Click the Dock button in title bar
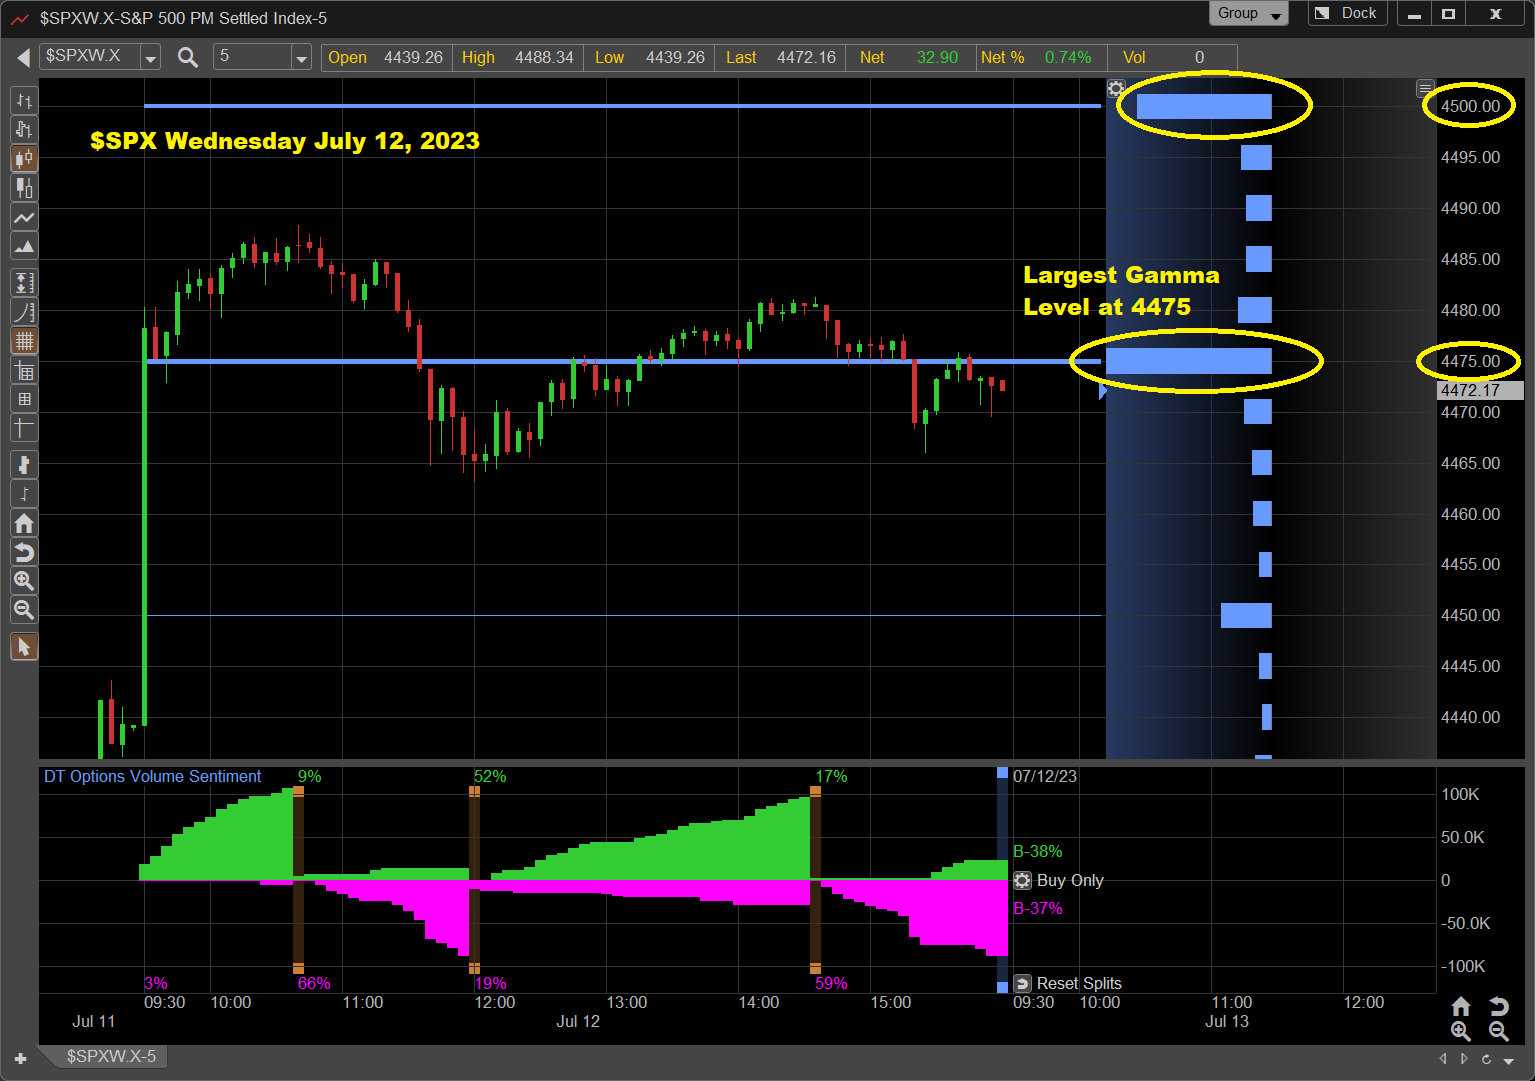The height and width of the screenshot is (1081, 1535). click(x=1346, y=13)
